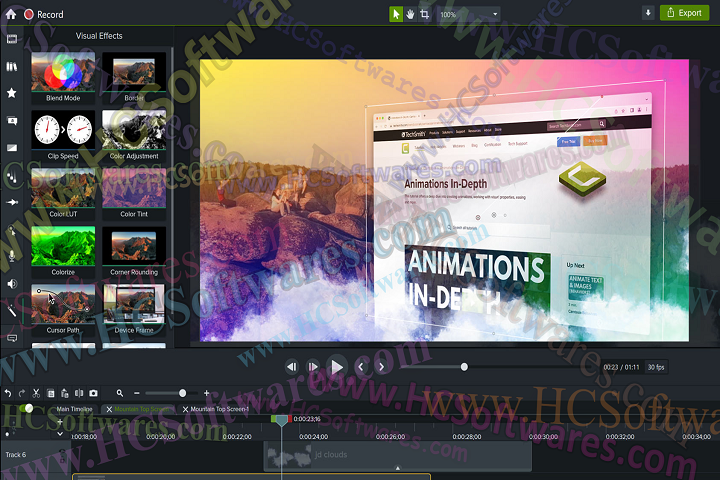Image resolution: width=720 pixels, height=480 pixels.
Task: Choose the Device Frame effect
Action: 134,310
